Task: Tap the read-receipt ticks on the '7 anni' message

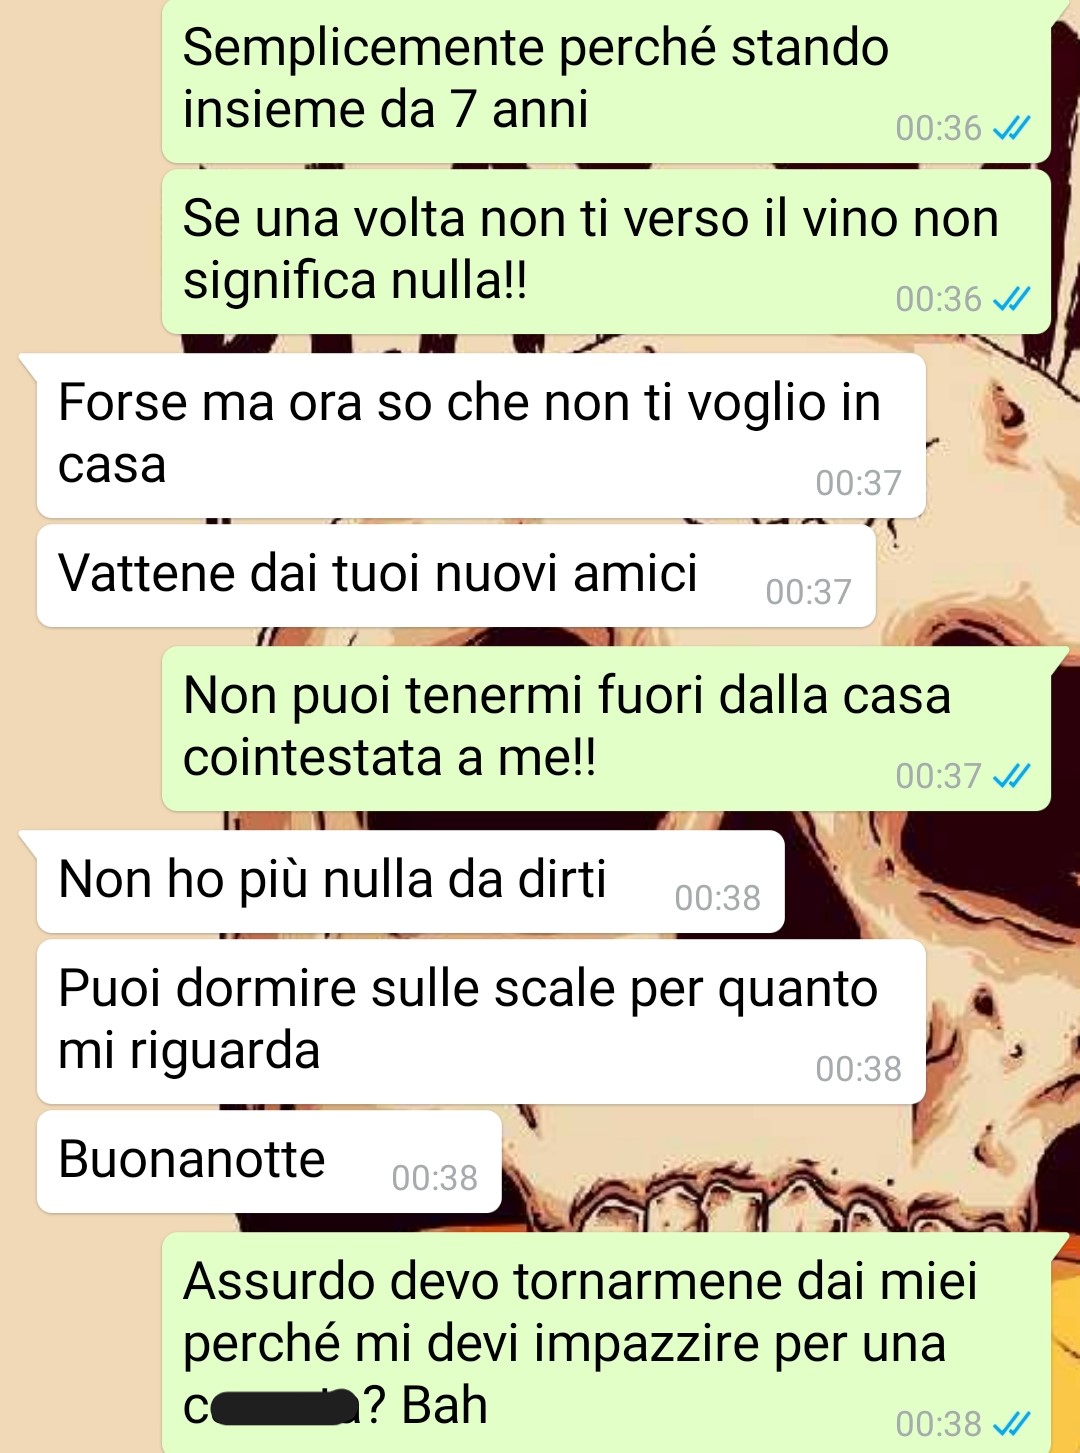Action: click(x=1011, y=128)
